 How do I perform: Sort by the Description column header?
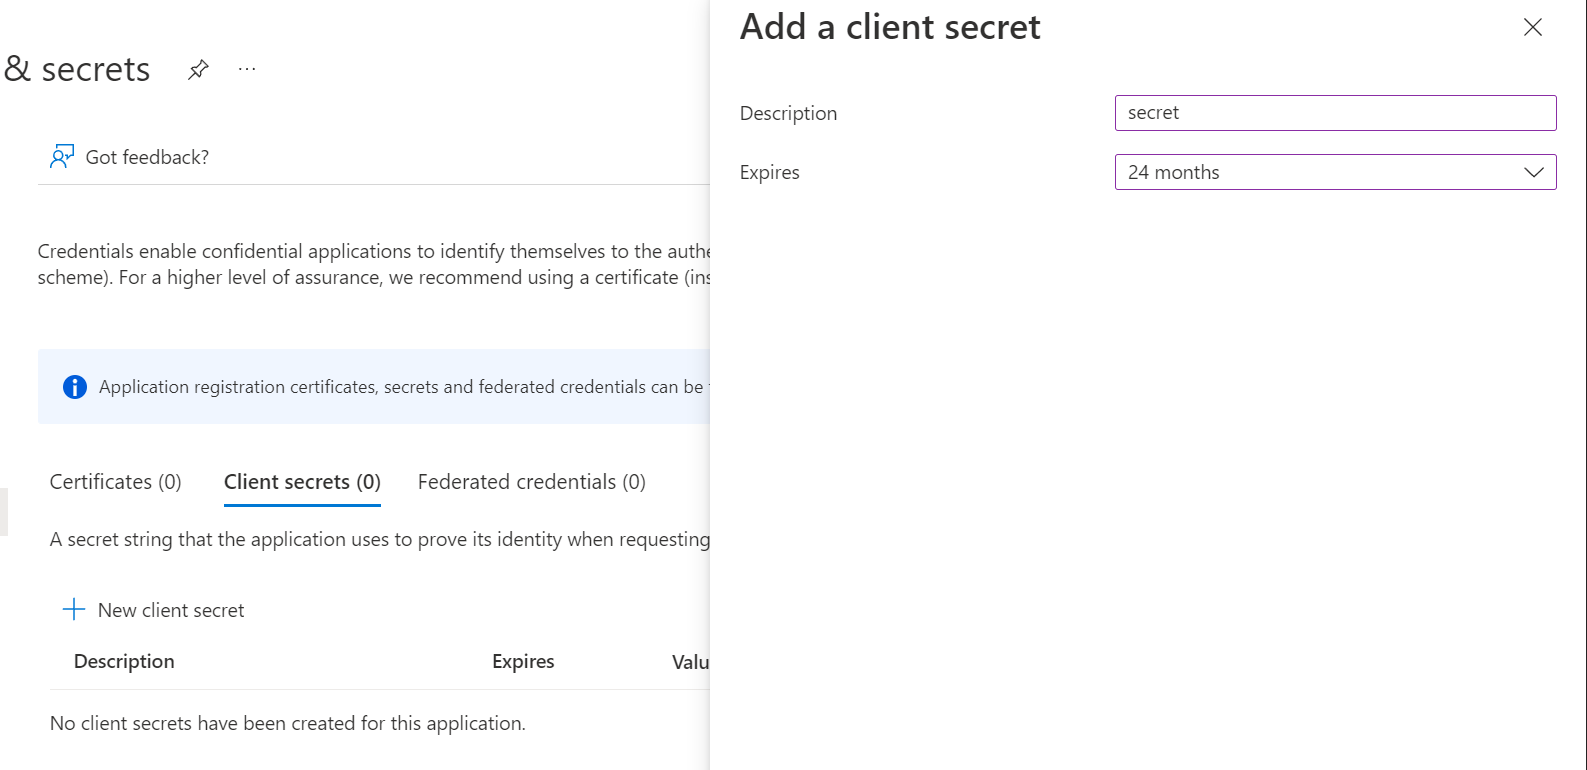124,661
